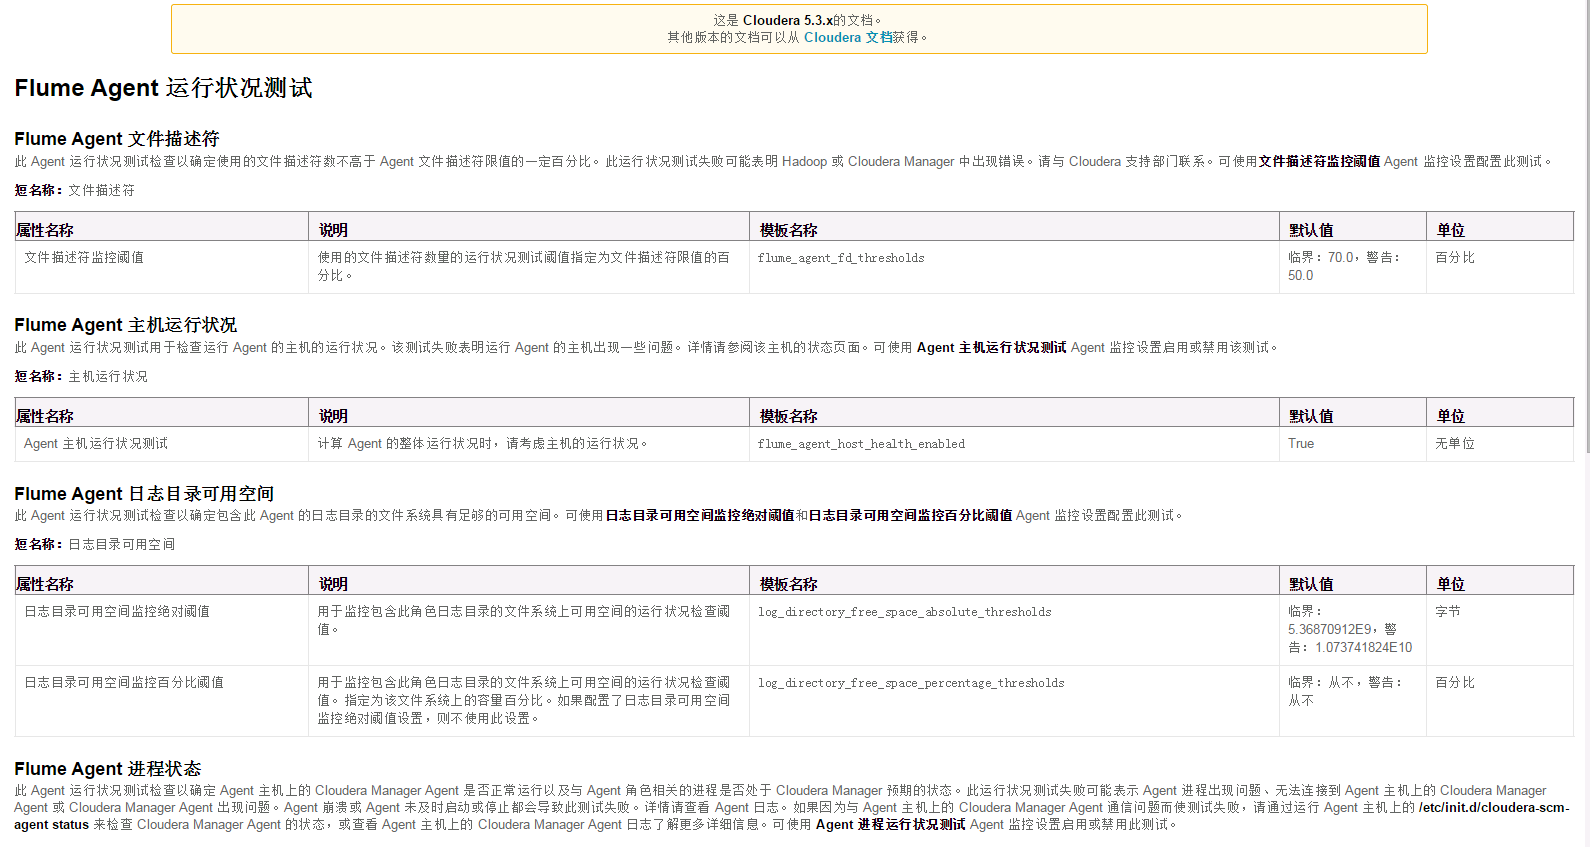This screenshot has height=847, width=1590.
Task: Click 短名称: 主机运行状况 line
Action: (x=81, y=376)
